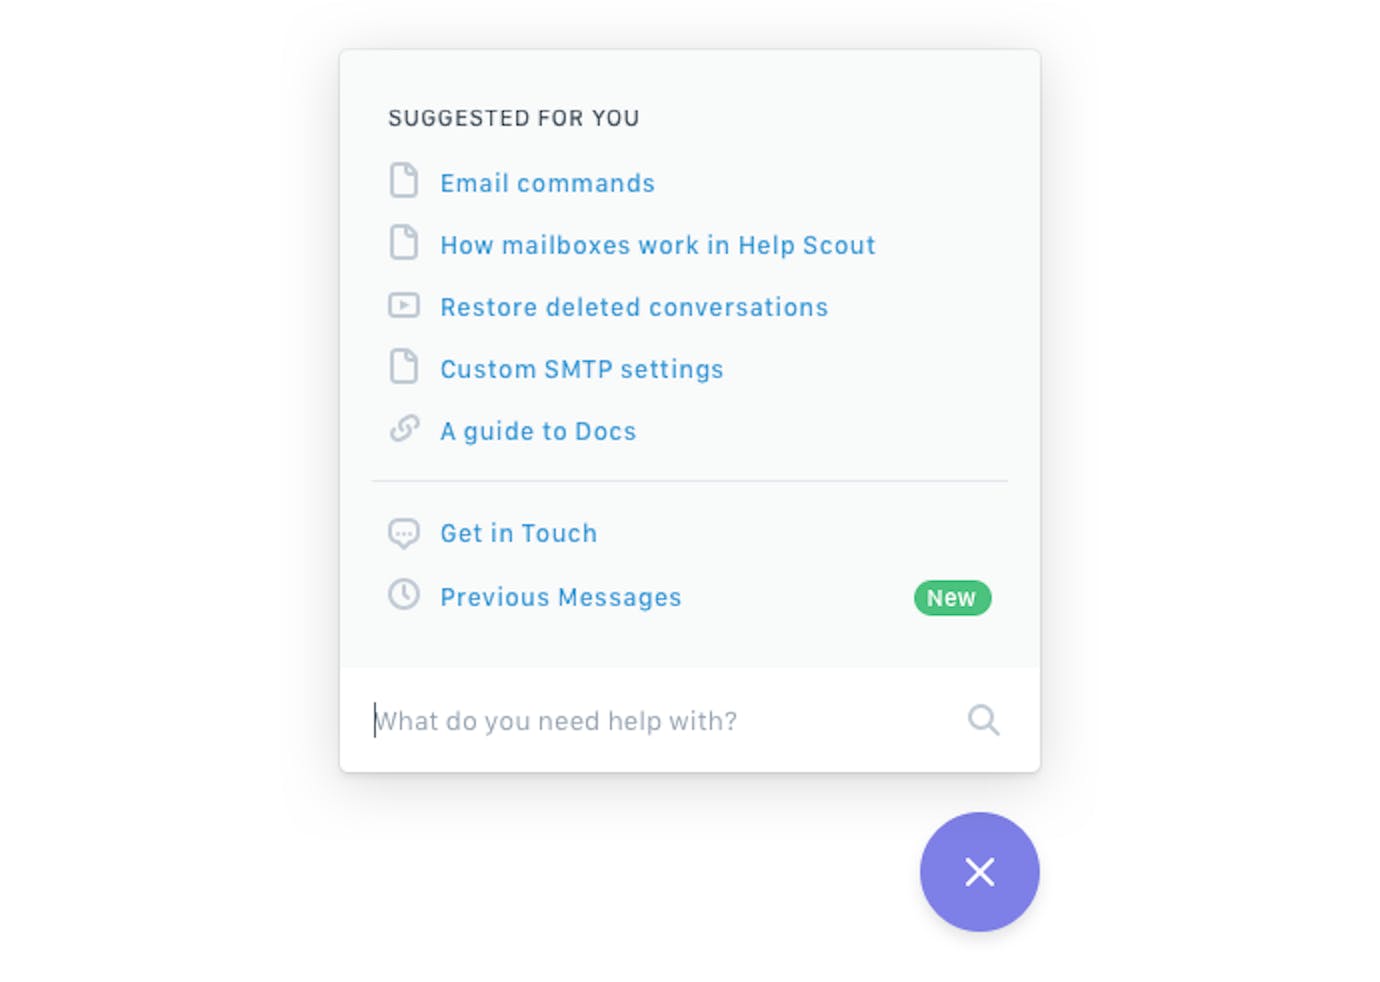This screenshot has width=1380, height=982.
Task: Click the Suggested For You heading
Action: (514, 118)
